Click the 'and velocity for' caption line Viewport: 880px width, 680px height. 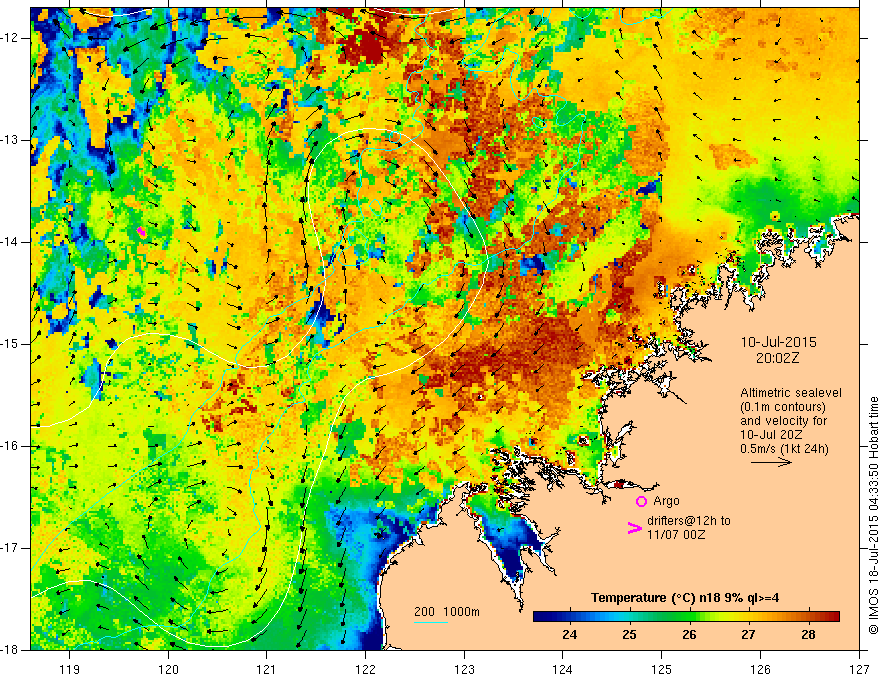pos(783,421)
